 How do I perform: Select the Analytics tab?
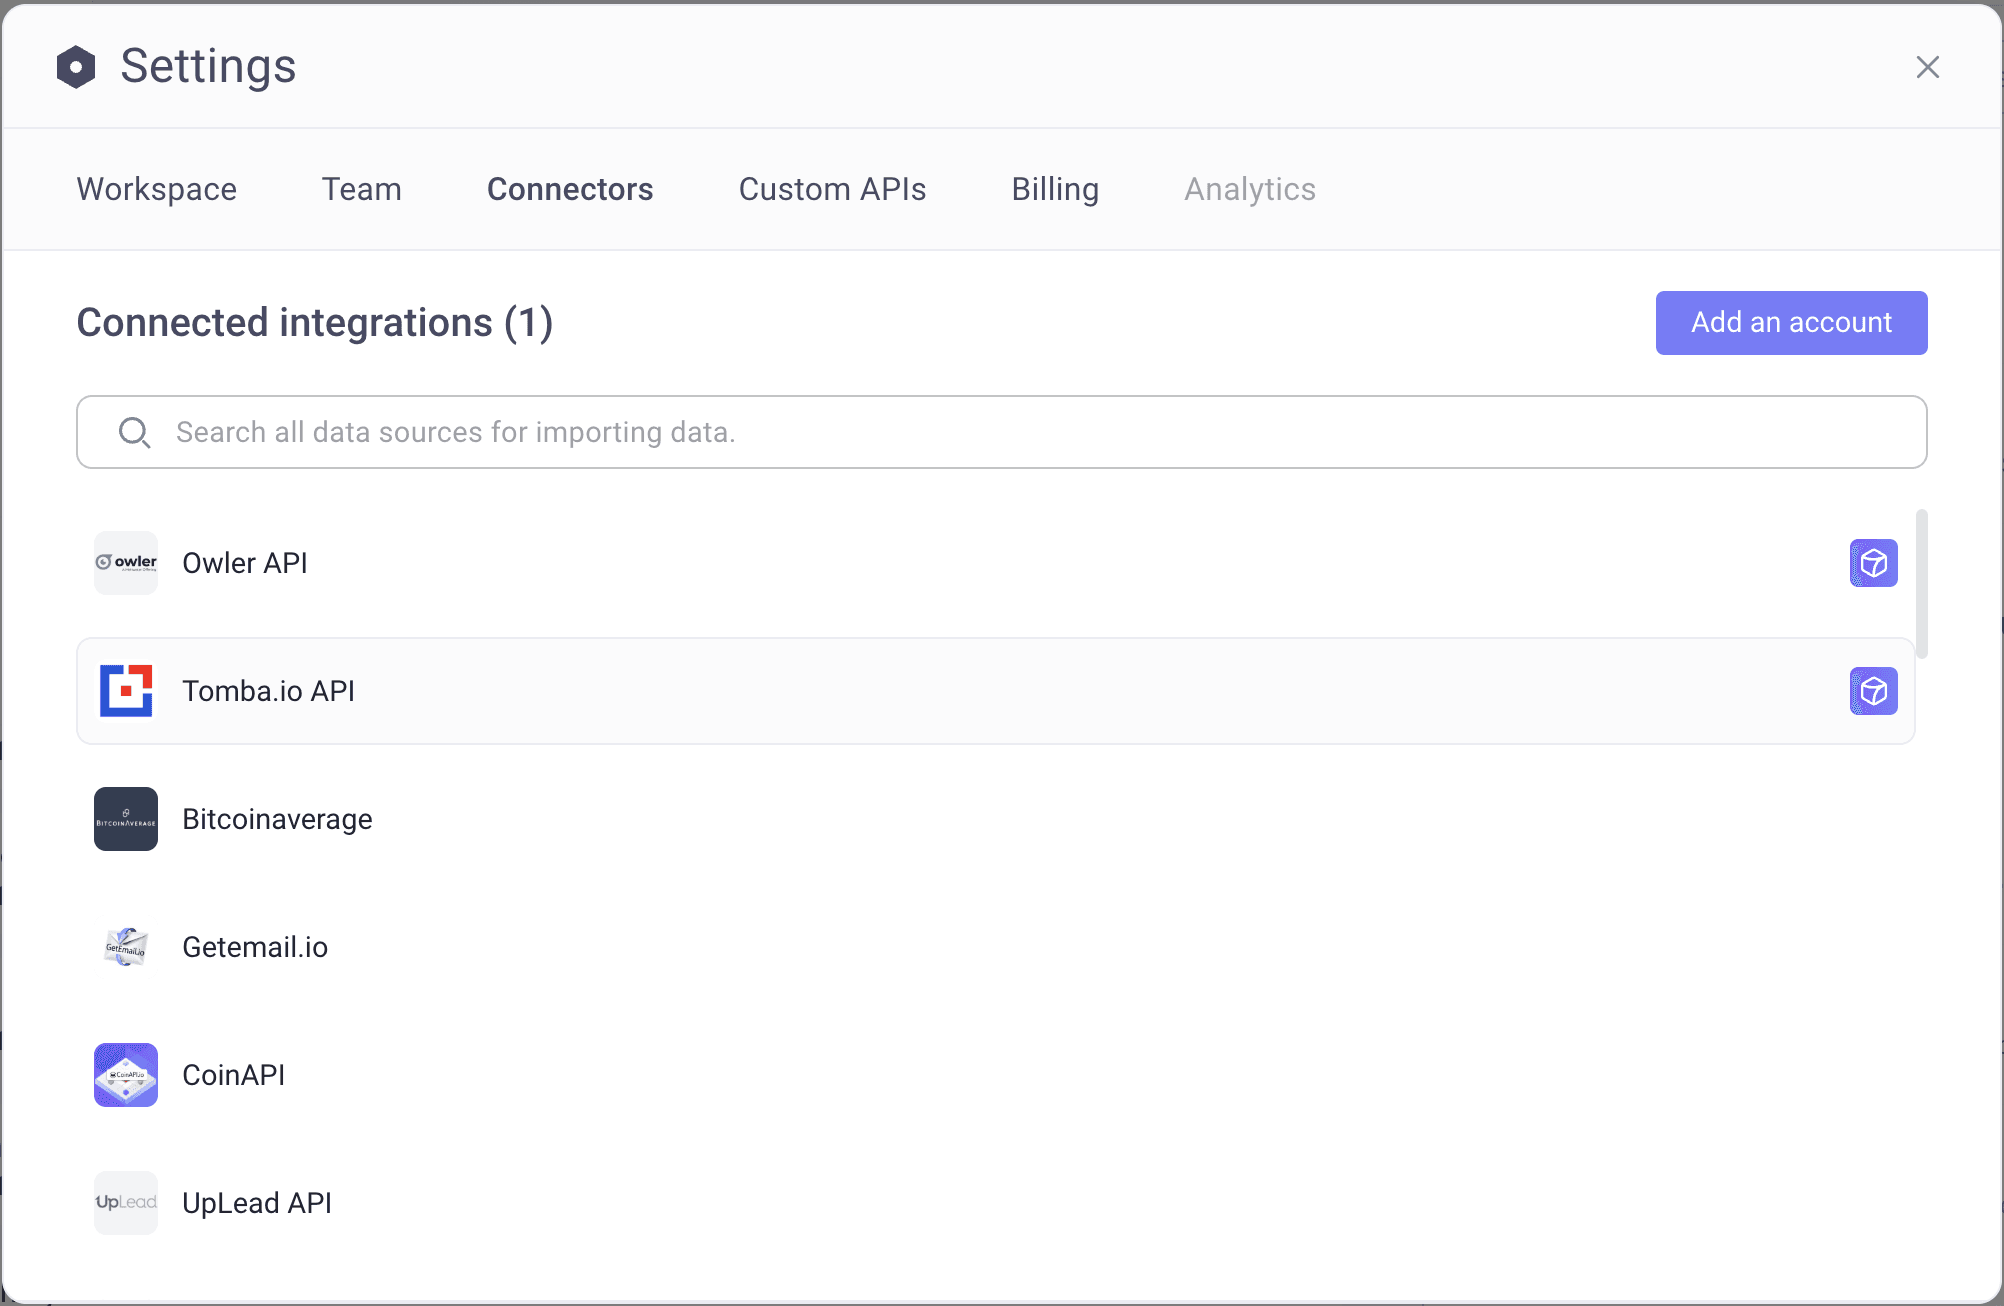click(x=1249, y=189)
